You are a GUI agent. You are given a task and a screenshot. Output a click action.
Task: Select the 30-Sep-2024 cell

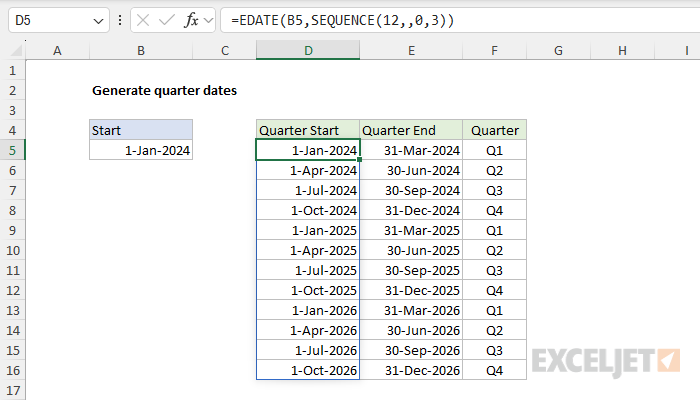point(411,191)
